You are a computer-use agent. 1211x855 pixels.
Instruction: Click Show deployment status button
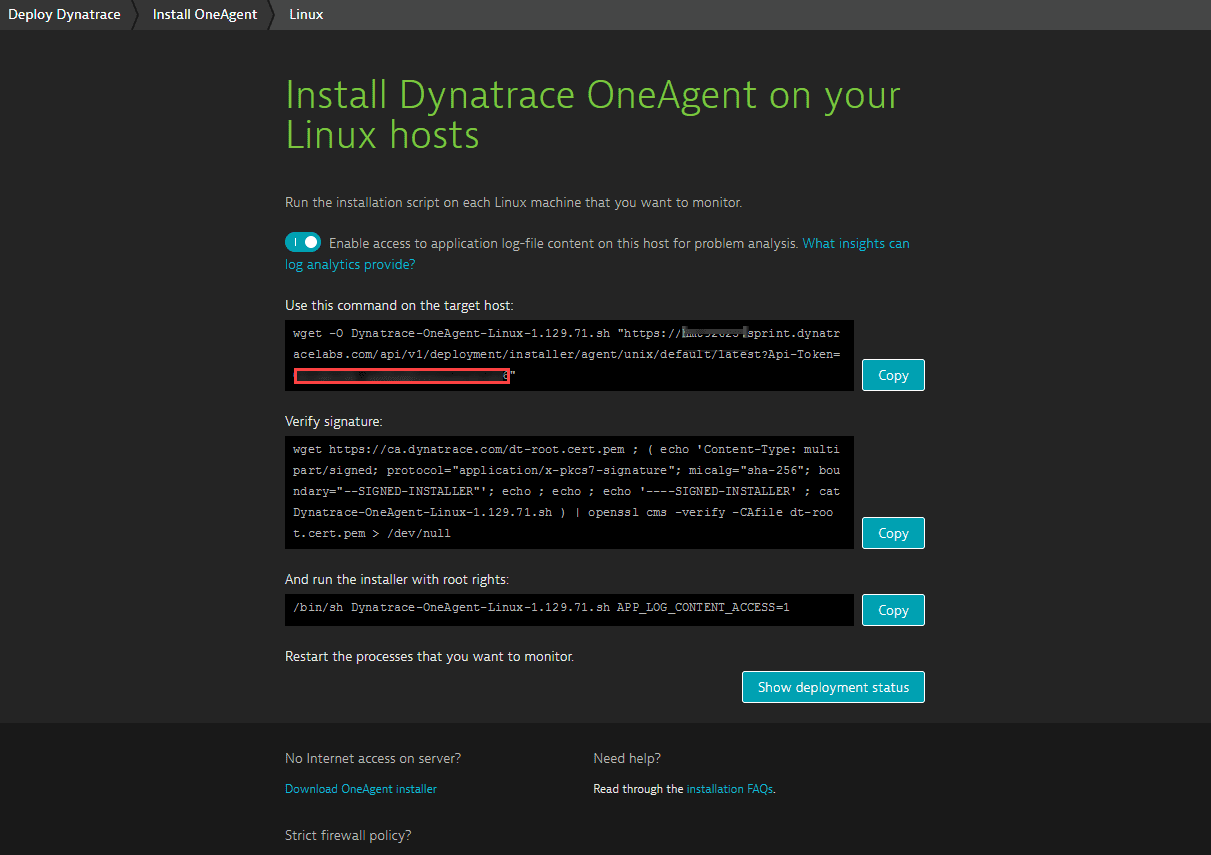pyautogui.click(x=833, y=687)
